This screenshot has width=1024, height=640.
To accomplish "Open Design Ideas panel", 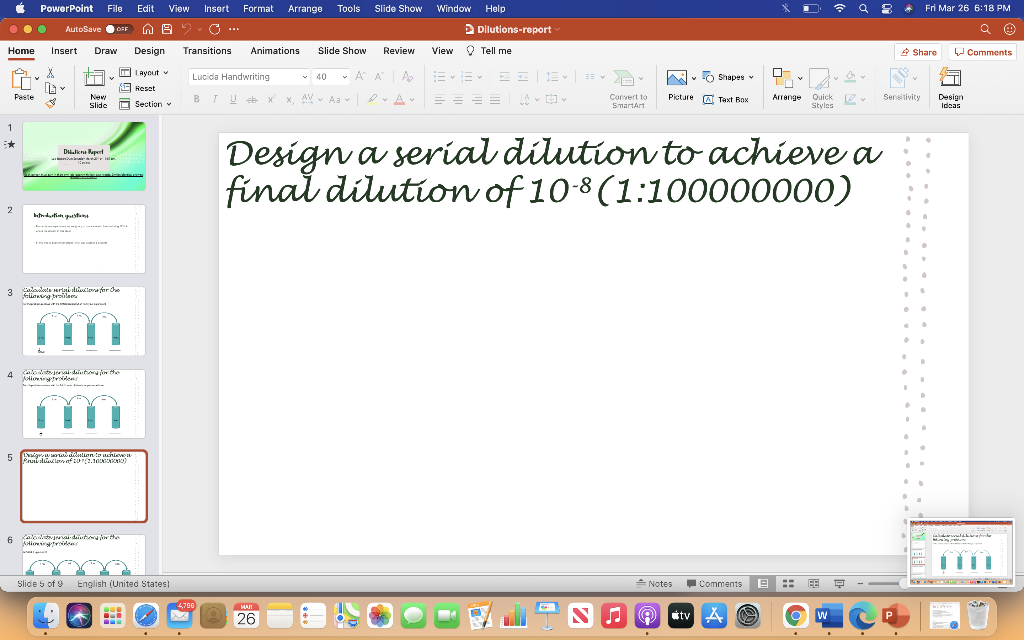I will tap(949, 85).
